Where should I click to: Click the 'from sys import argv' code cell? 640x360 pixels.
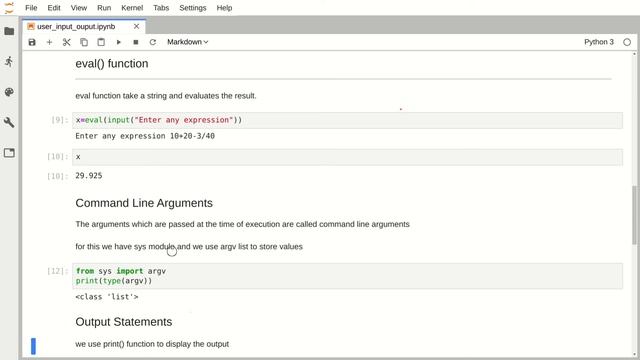click(x=347, y=276)
